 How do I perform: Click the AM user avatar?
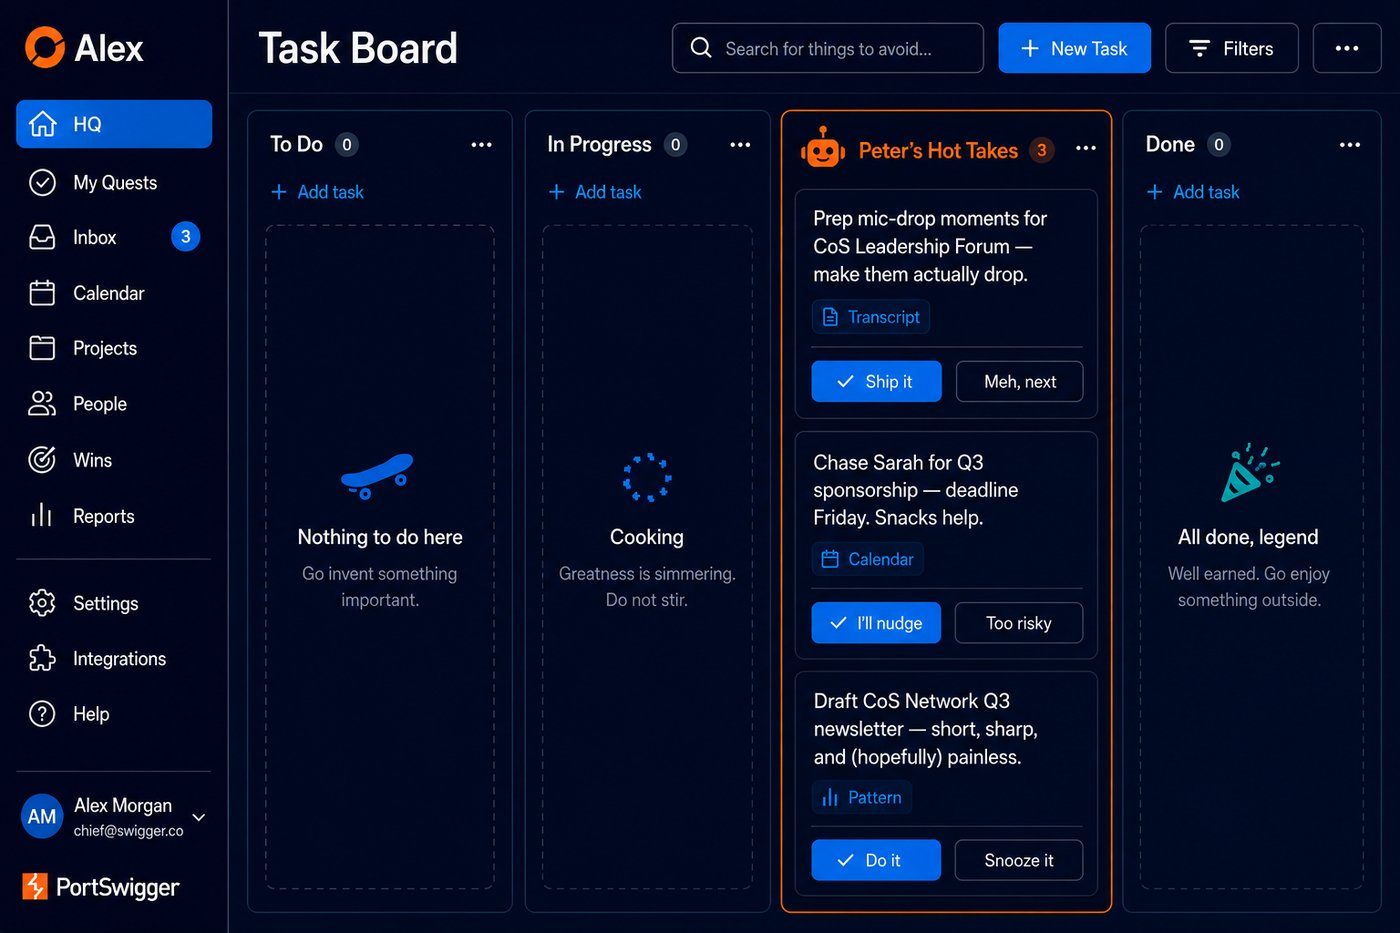(42, 817)
